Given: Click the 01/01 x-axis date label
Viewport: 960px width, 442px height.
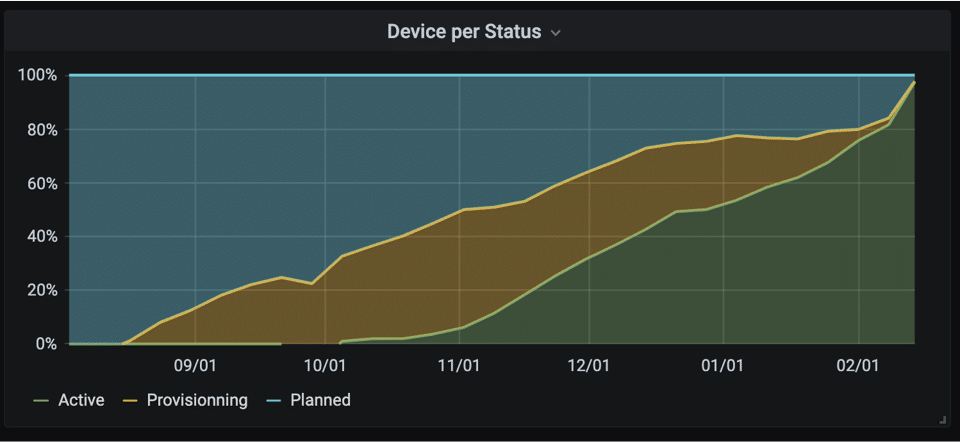Looking at the screenshot, I should coord(723,366).
